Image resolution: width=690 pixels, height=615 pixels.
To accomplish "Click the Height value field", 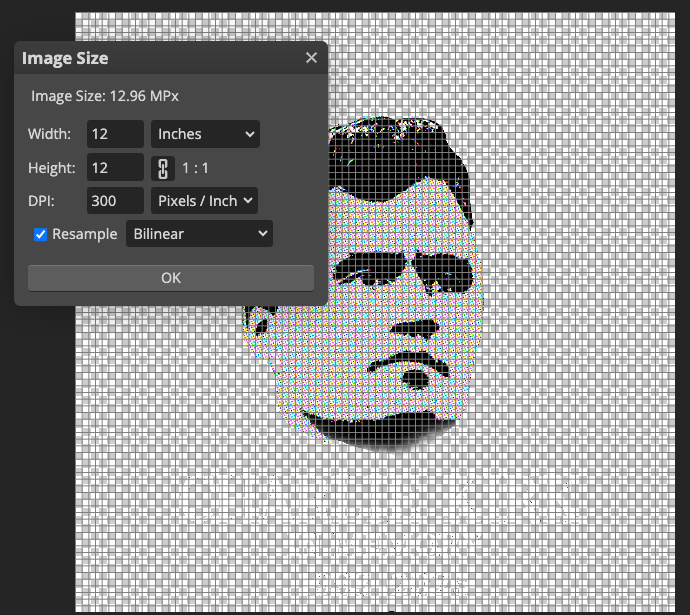I will pyautogui.click(x=115, y=168).
